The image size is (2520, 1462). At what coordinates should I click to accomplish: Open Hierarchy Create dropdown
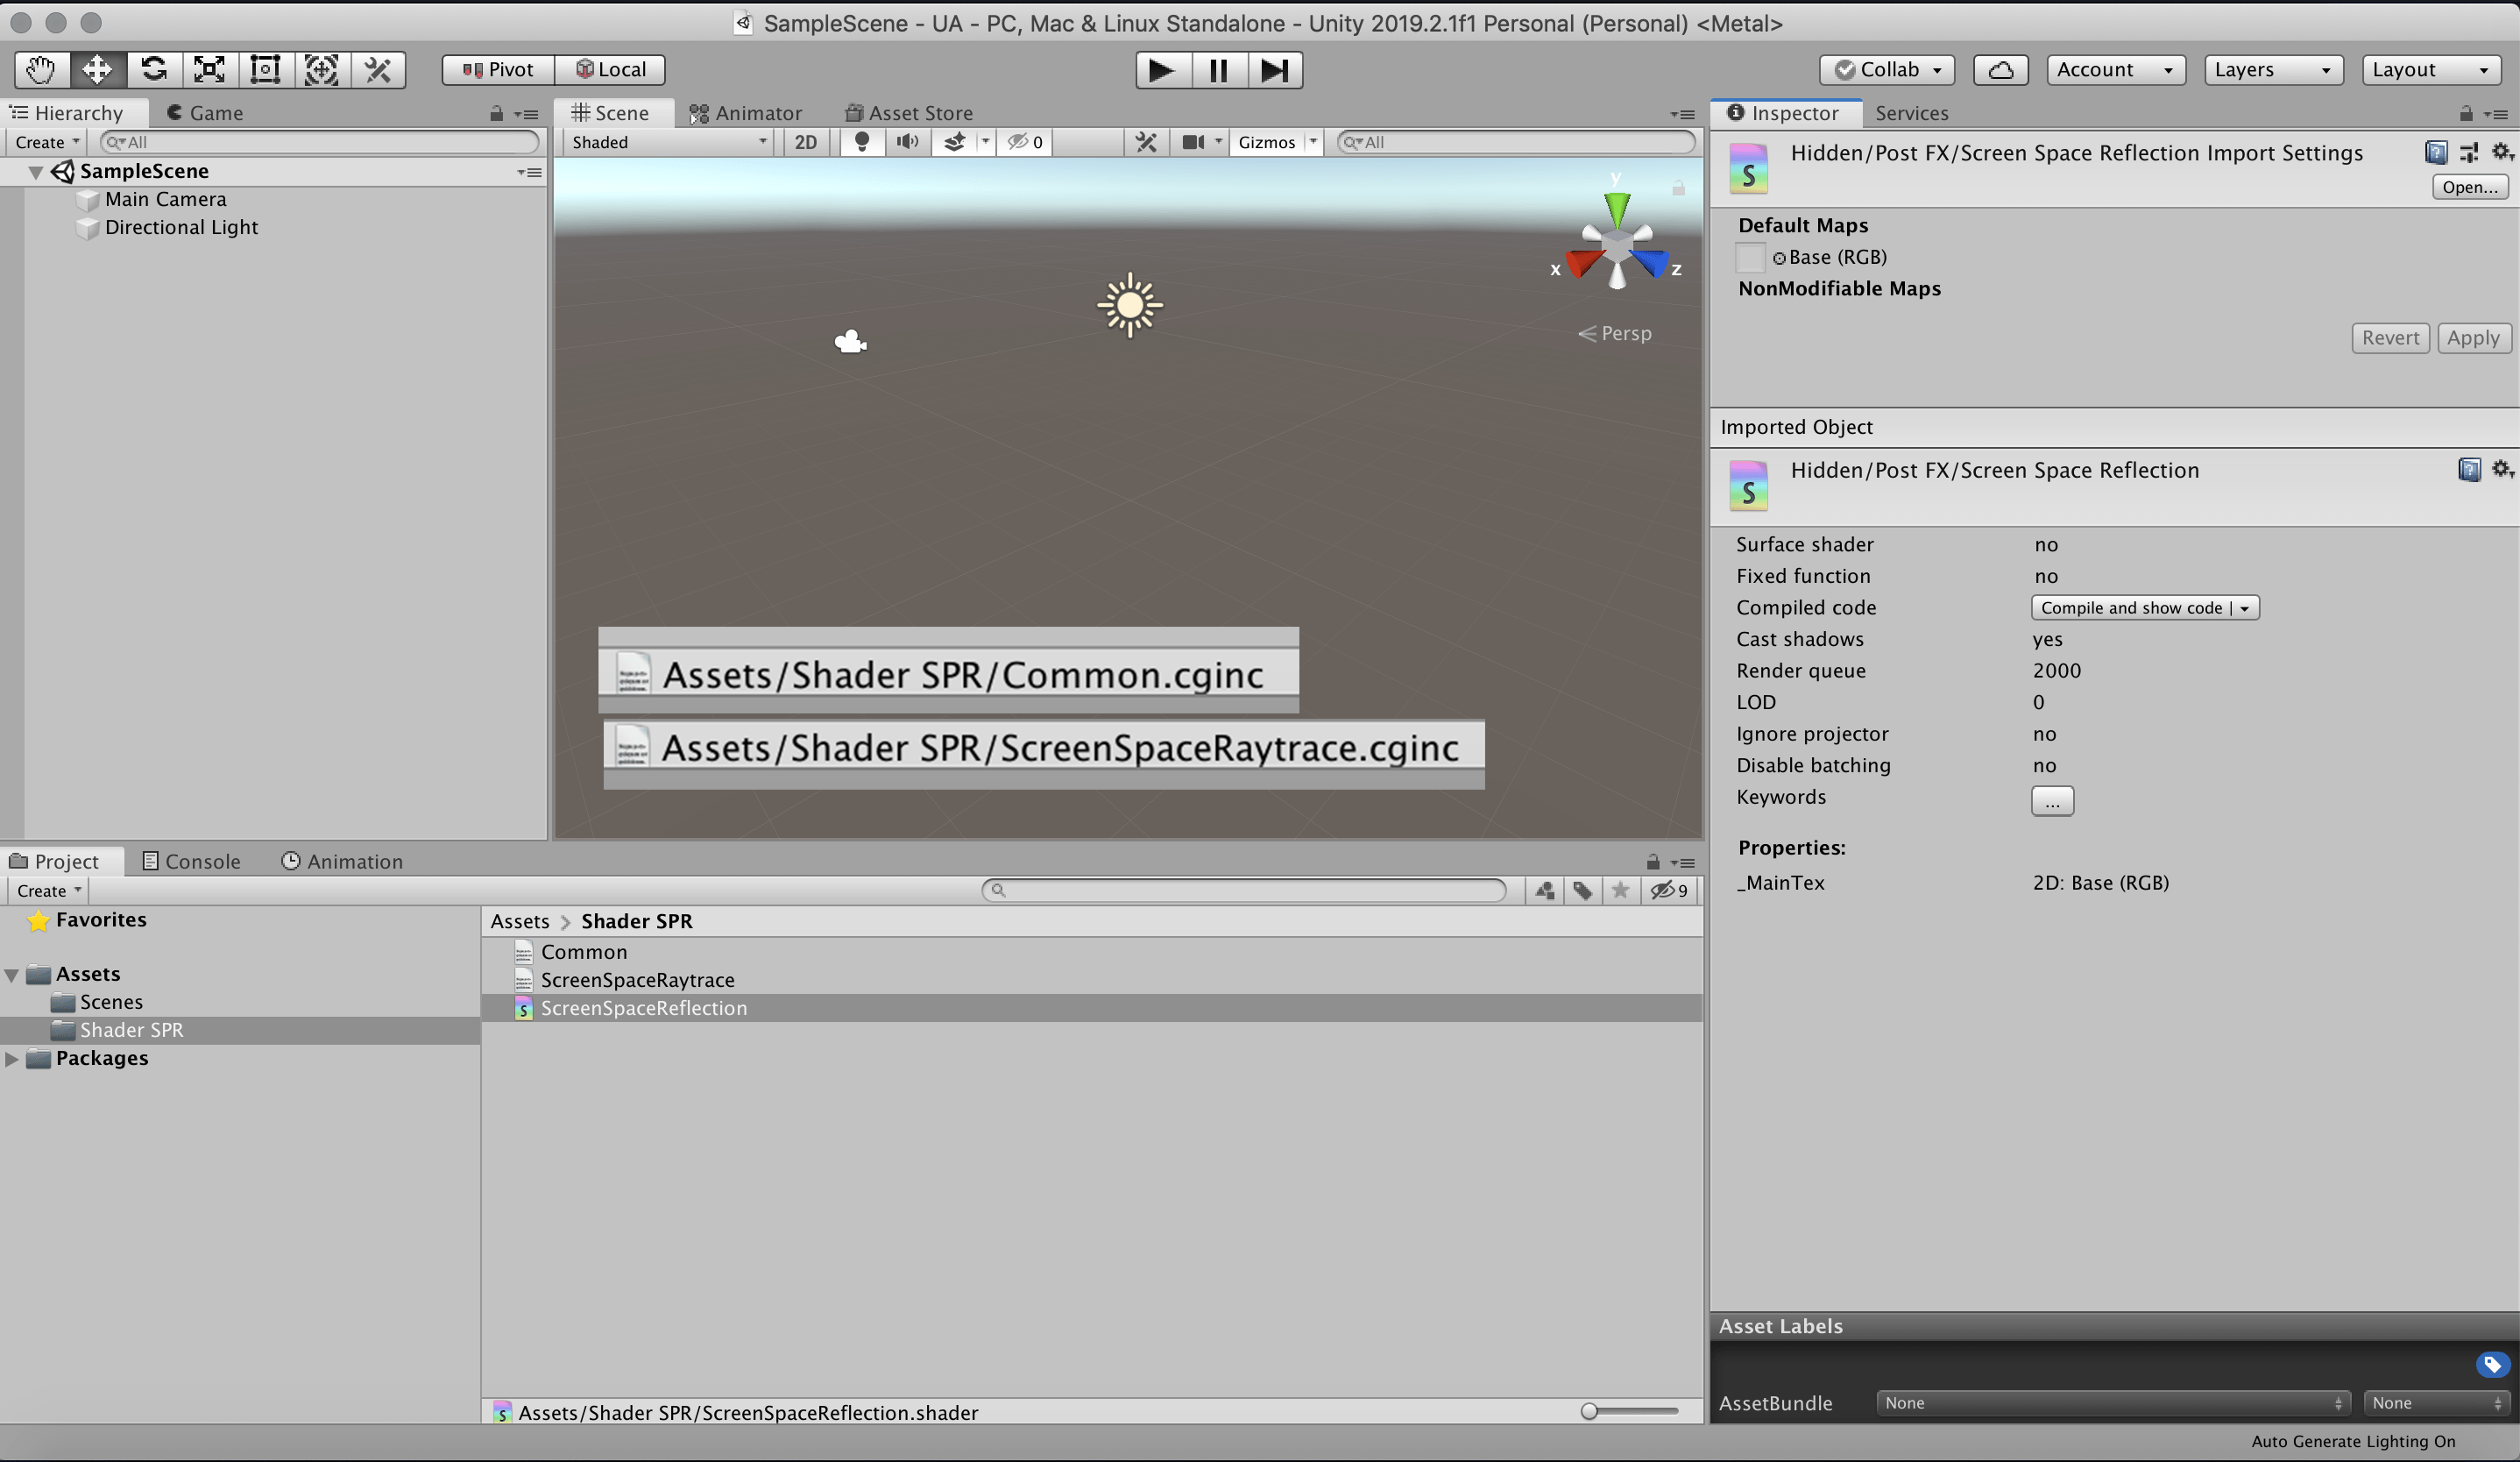coord(46,142)
